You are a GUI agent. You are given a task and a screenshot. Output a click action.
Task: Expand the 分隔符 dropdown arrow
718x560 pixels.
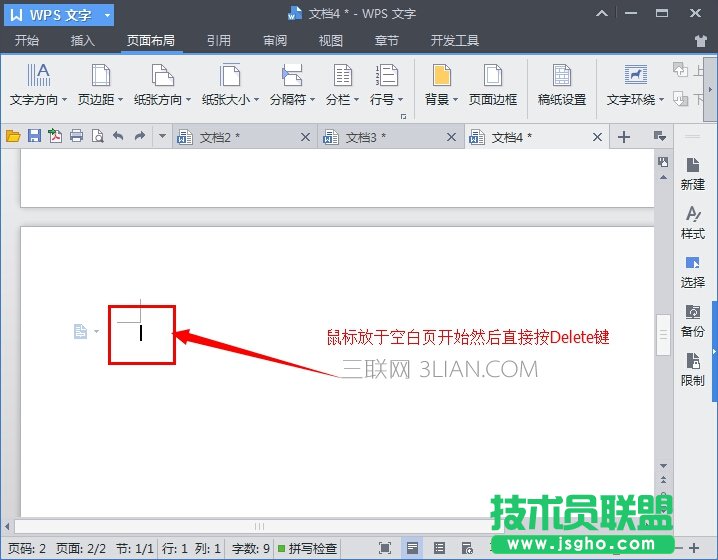click(312, 99)
